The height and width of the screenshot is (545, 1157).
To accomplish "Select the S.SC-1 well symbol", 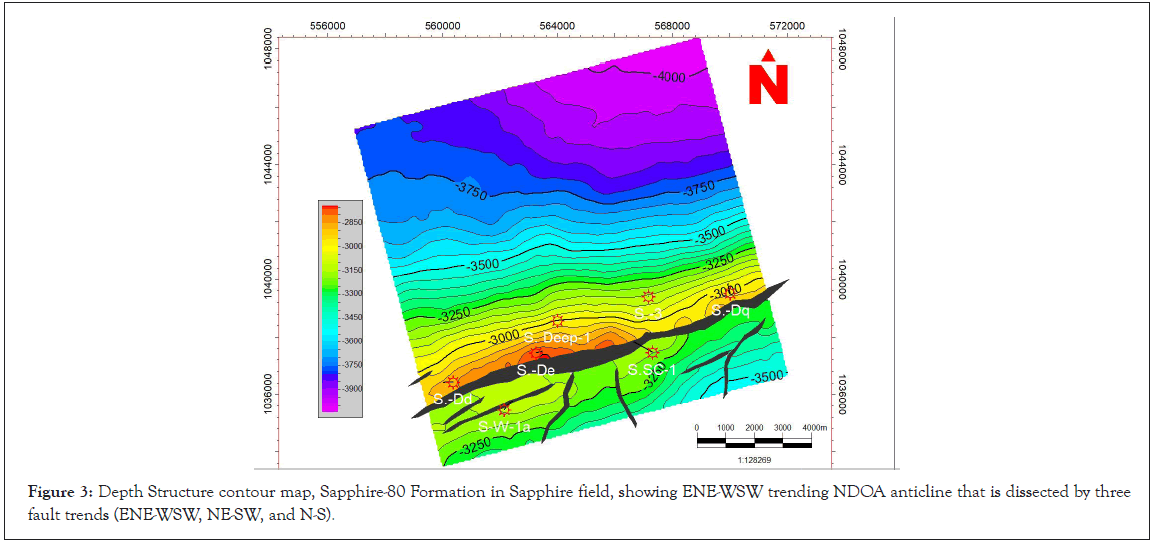I will [x=653, y=352].
